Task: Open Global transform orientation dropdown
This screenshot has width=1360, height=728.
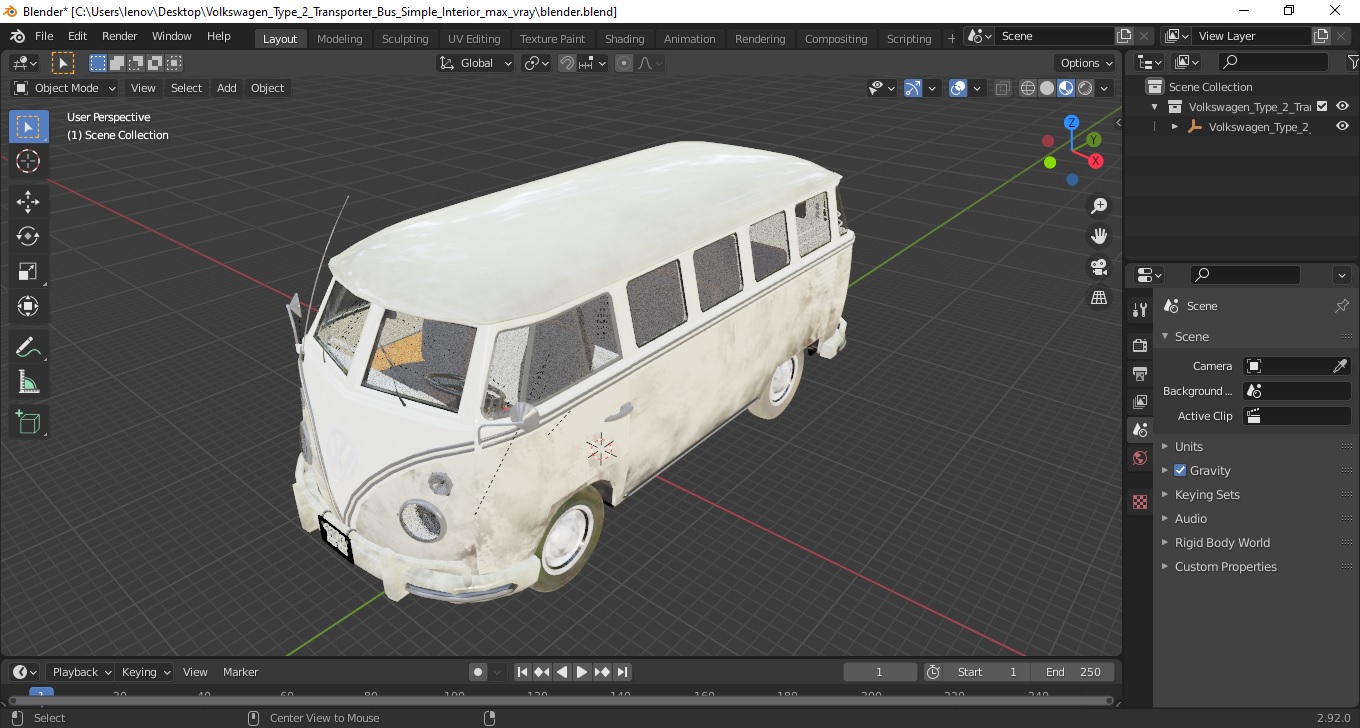Action: point(476,63)
